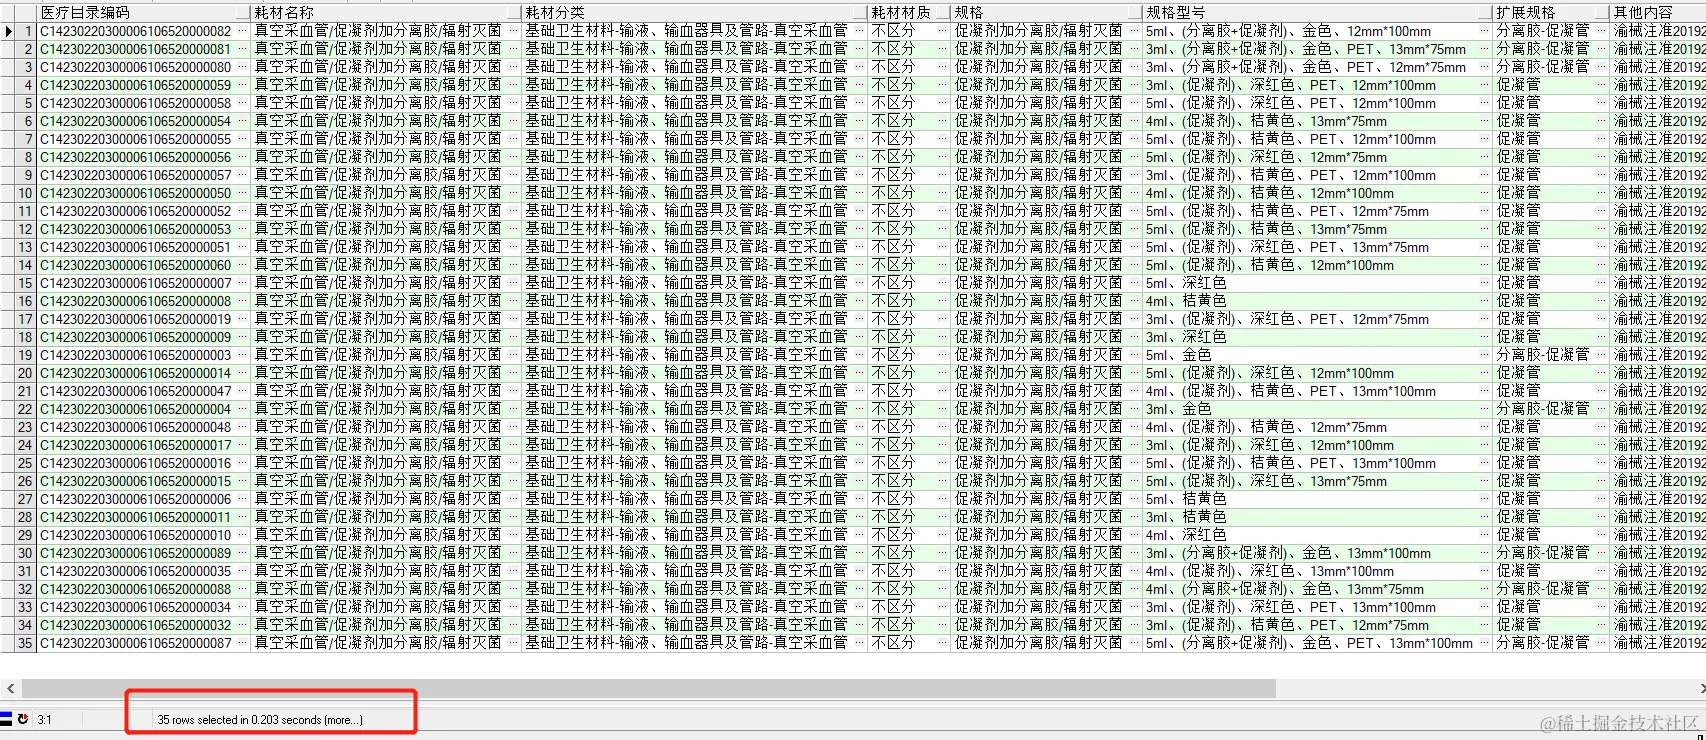
Task: Click the blue-black striped status bar icon
Action: (6, 719)
